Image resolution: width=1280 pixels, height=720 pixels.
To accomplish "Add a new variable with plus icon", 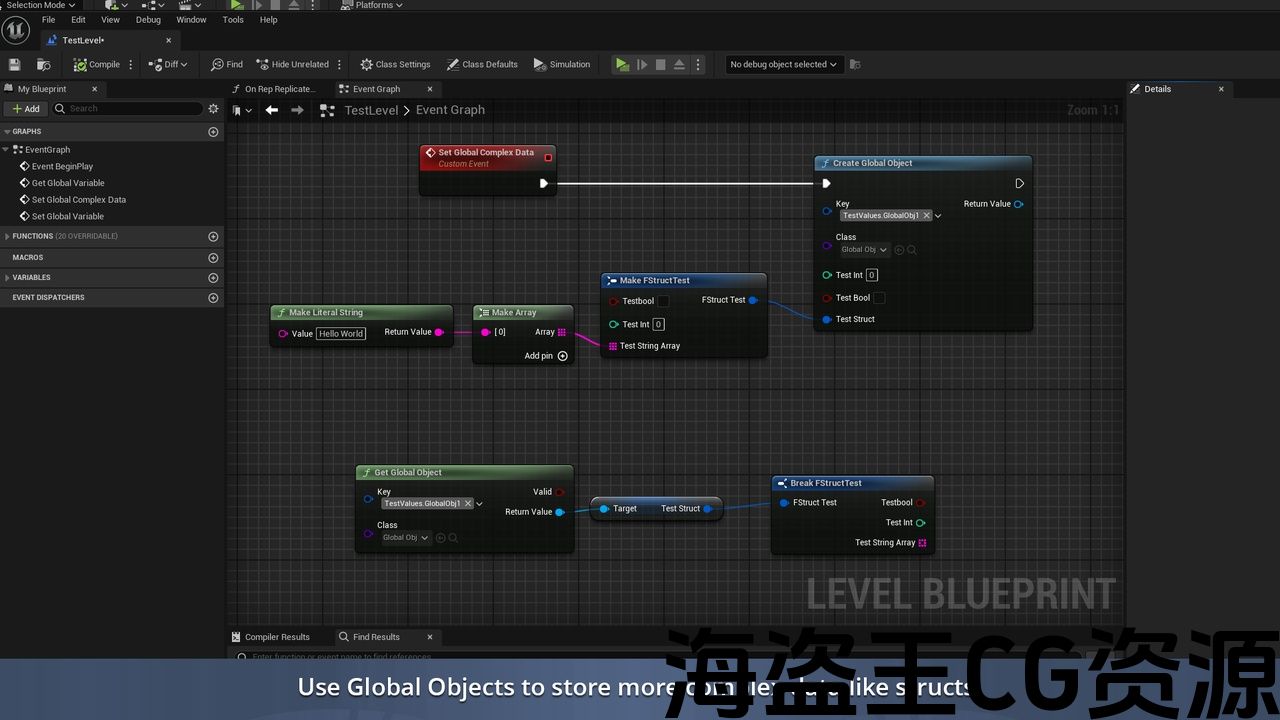I will 213,278.
